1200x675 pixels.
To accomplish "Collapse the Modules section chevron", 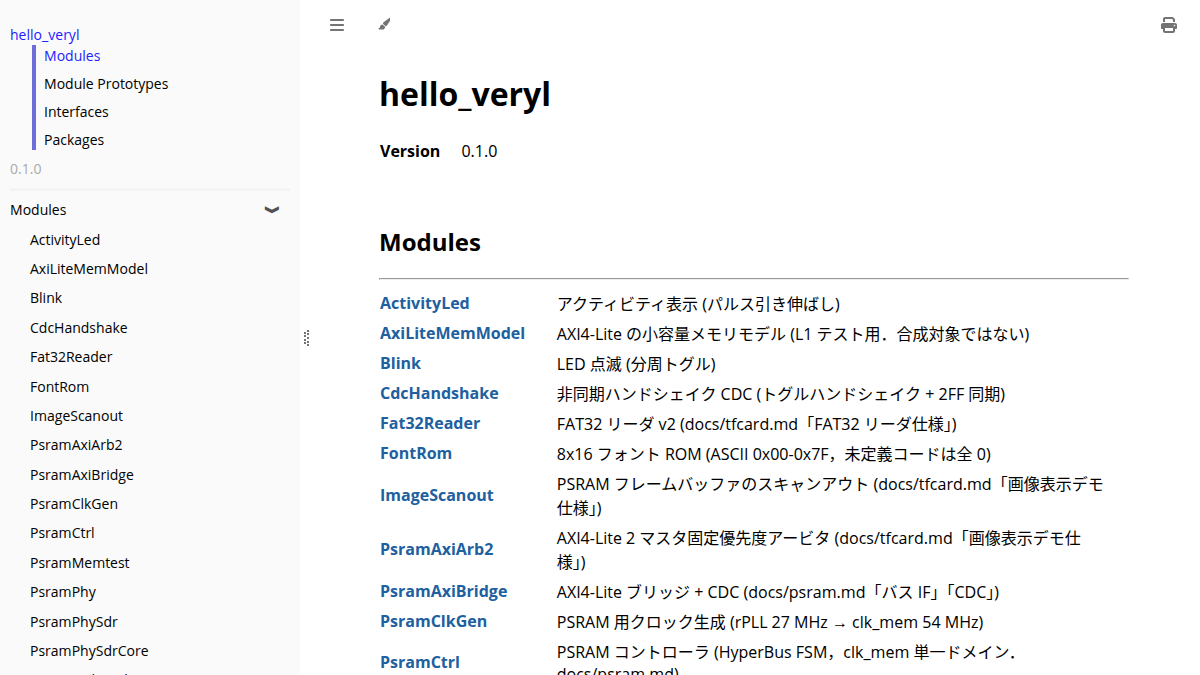I will (271, 210).
